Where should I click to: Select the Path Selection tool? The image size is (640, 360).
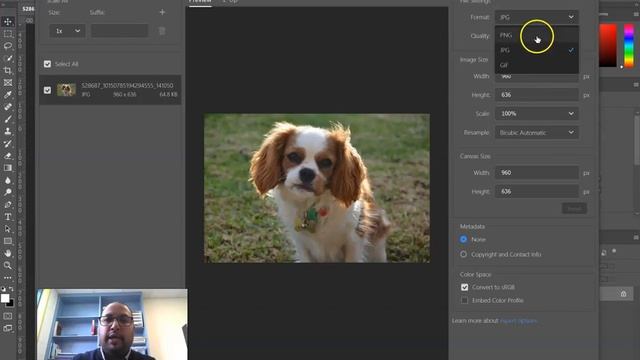pyautogui.click(x=8, y=229)
